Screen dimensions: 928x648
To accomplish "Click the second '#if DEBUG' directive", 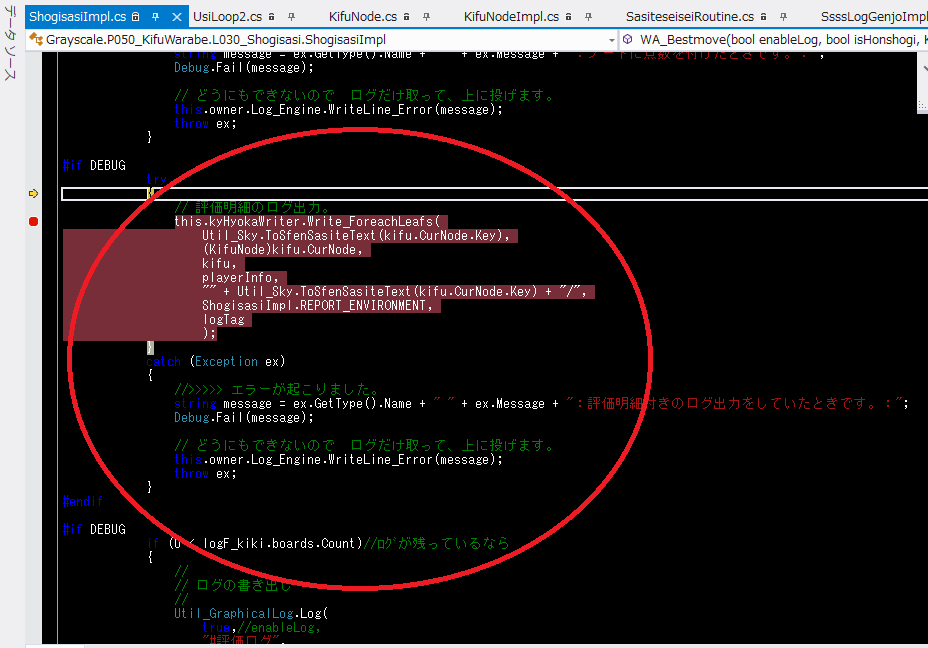I will (x=94, y=529).
